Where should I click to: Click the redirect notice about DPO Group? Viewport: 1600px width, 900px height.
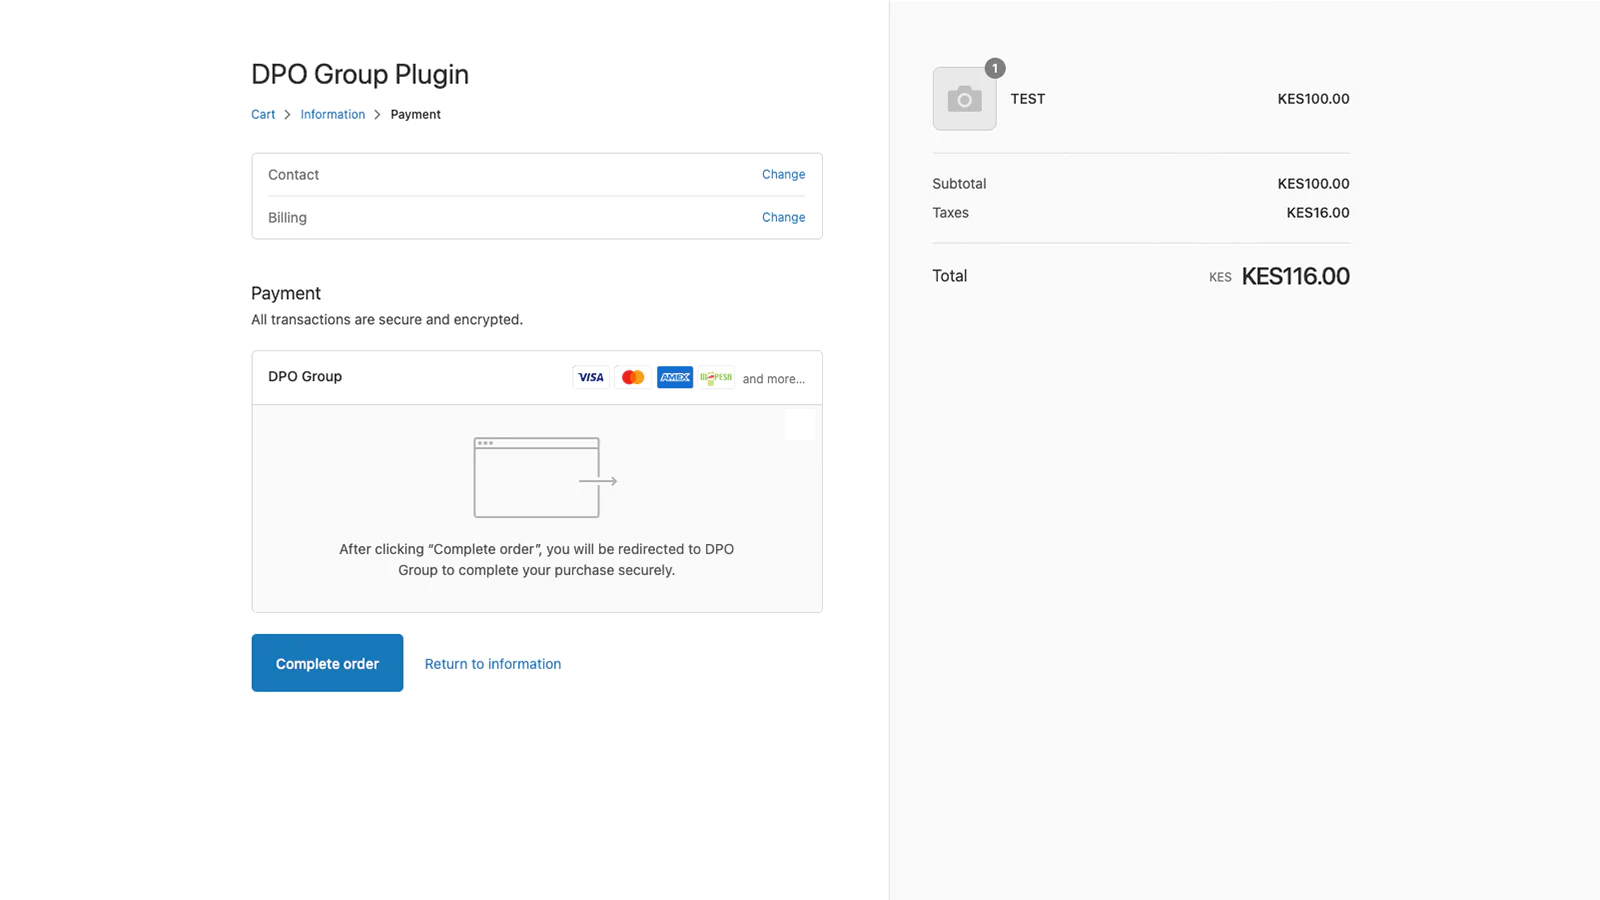pyautogui.click(x=536, y=560)
